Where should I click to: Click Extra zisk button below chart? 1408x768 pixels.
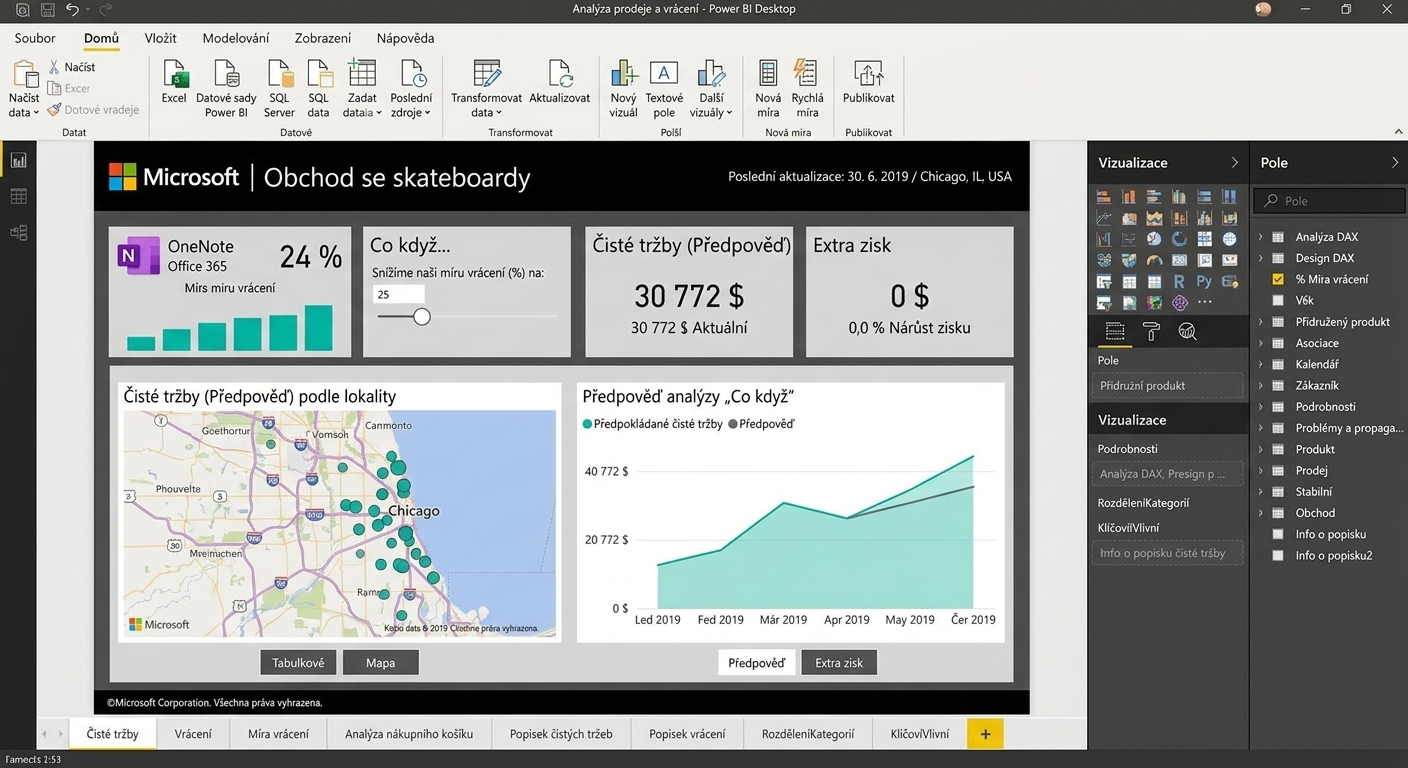[839, 662]
